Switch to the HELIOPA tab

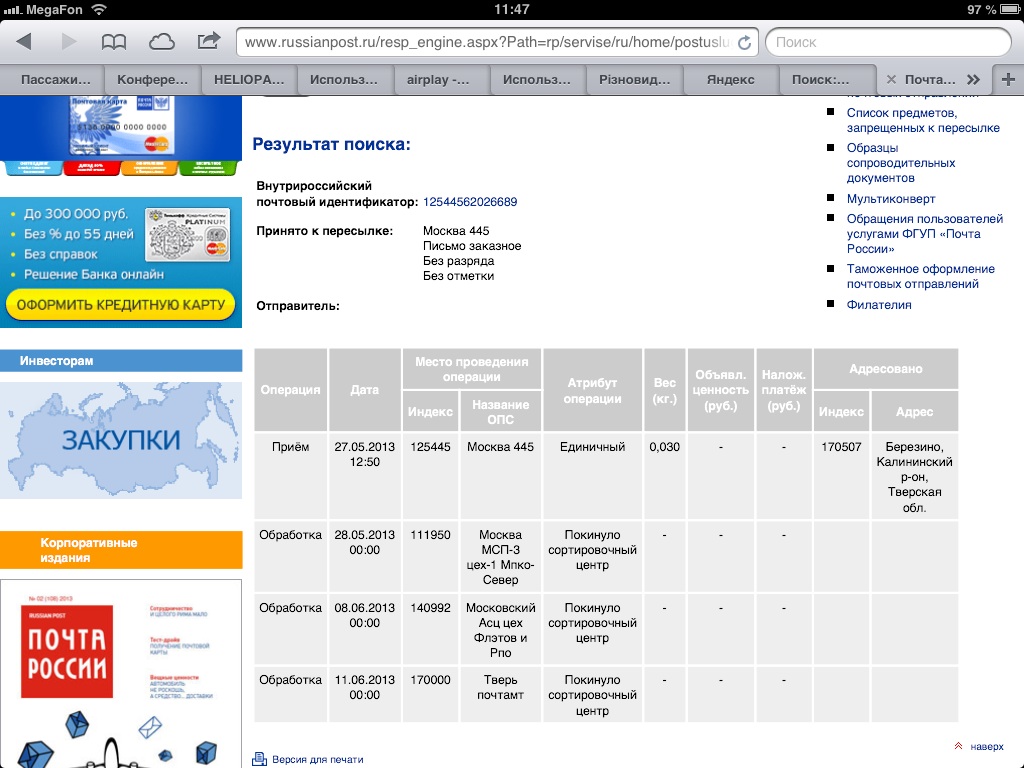pos(248,80)
